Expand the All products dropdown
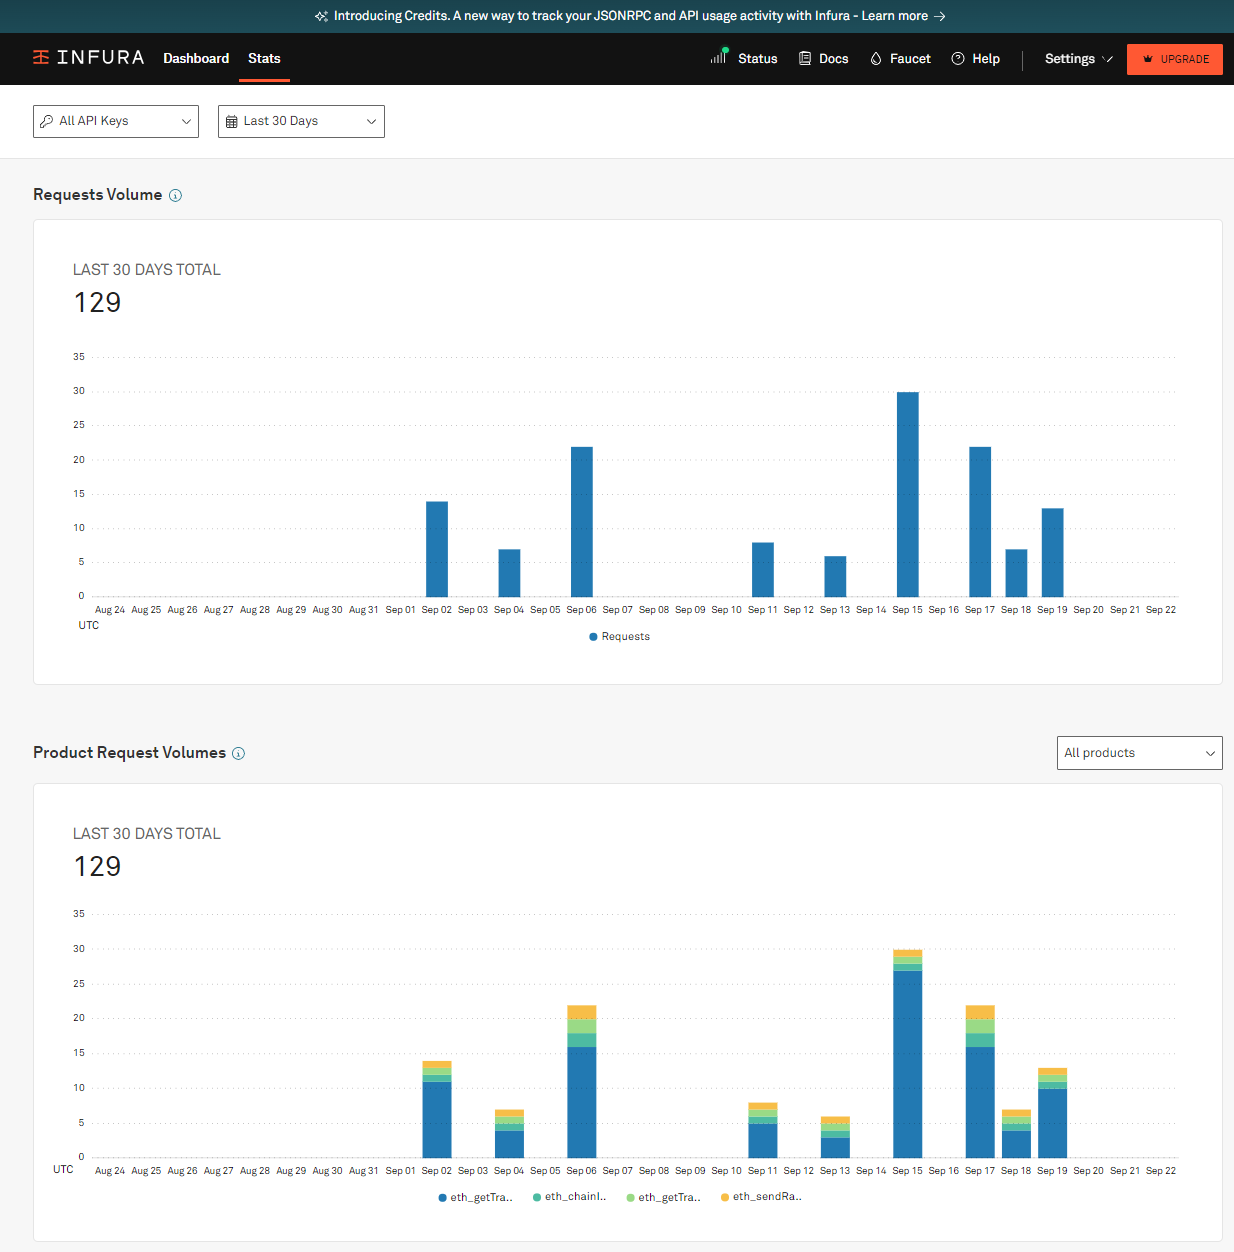1234x1252 pixels. point(1139,753)
